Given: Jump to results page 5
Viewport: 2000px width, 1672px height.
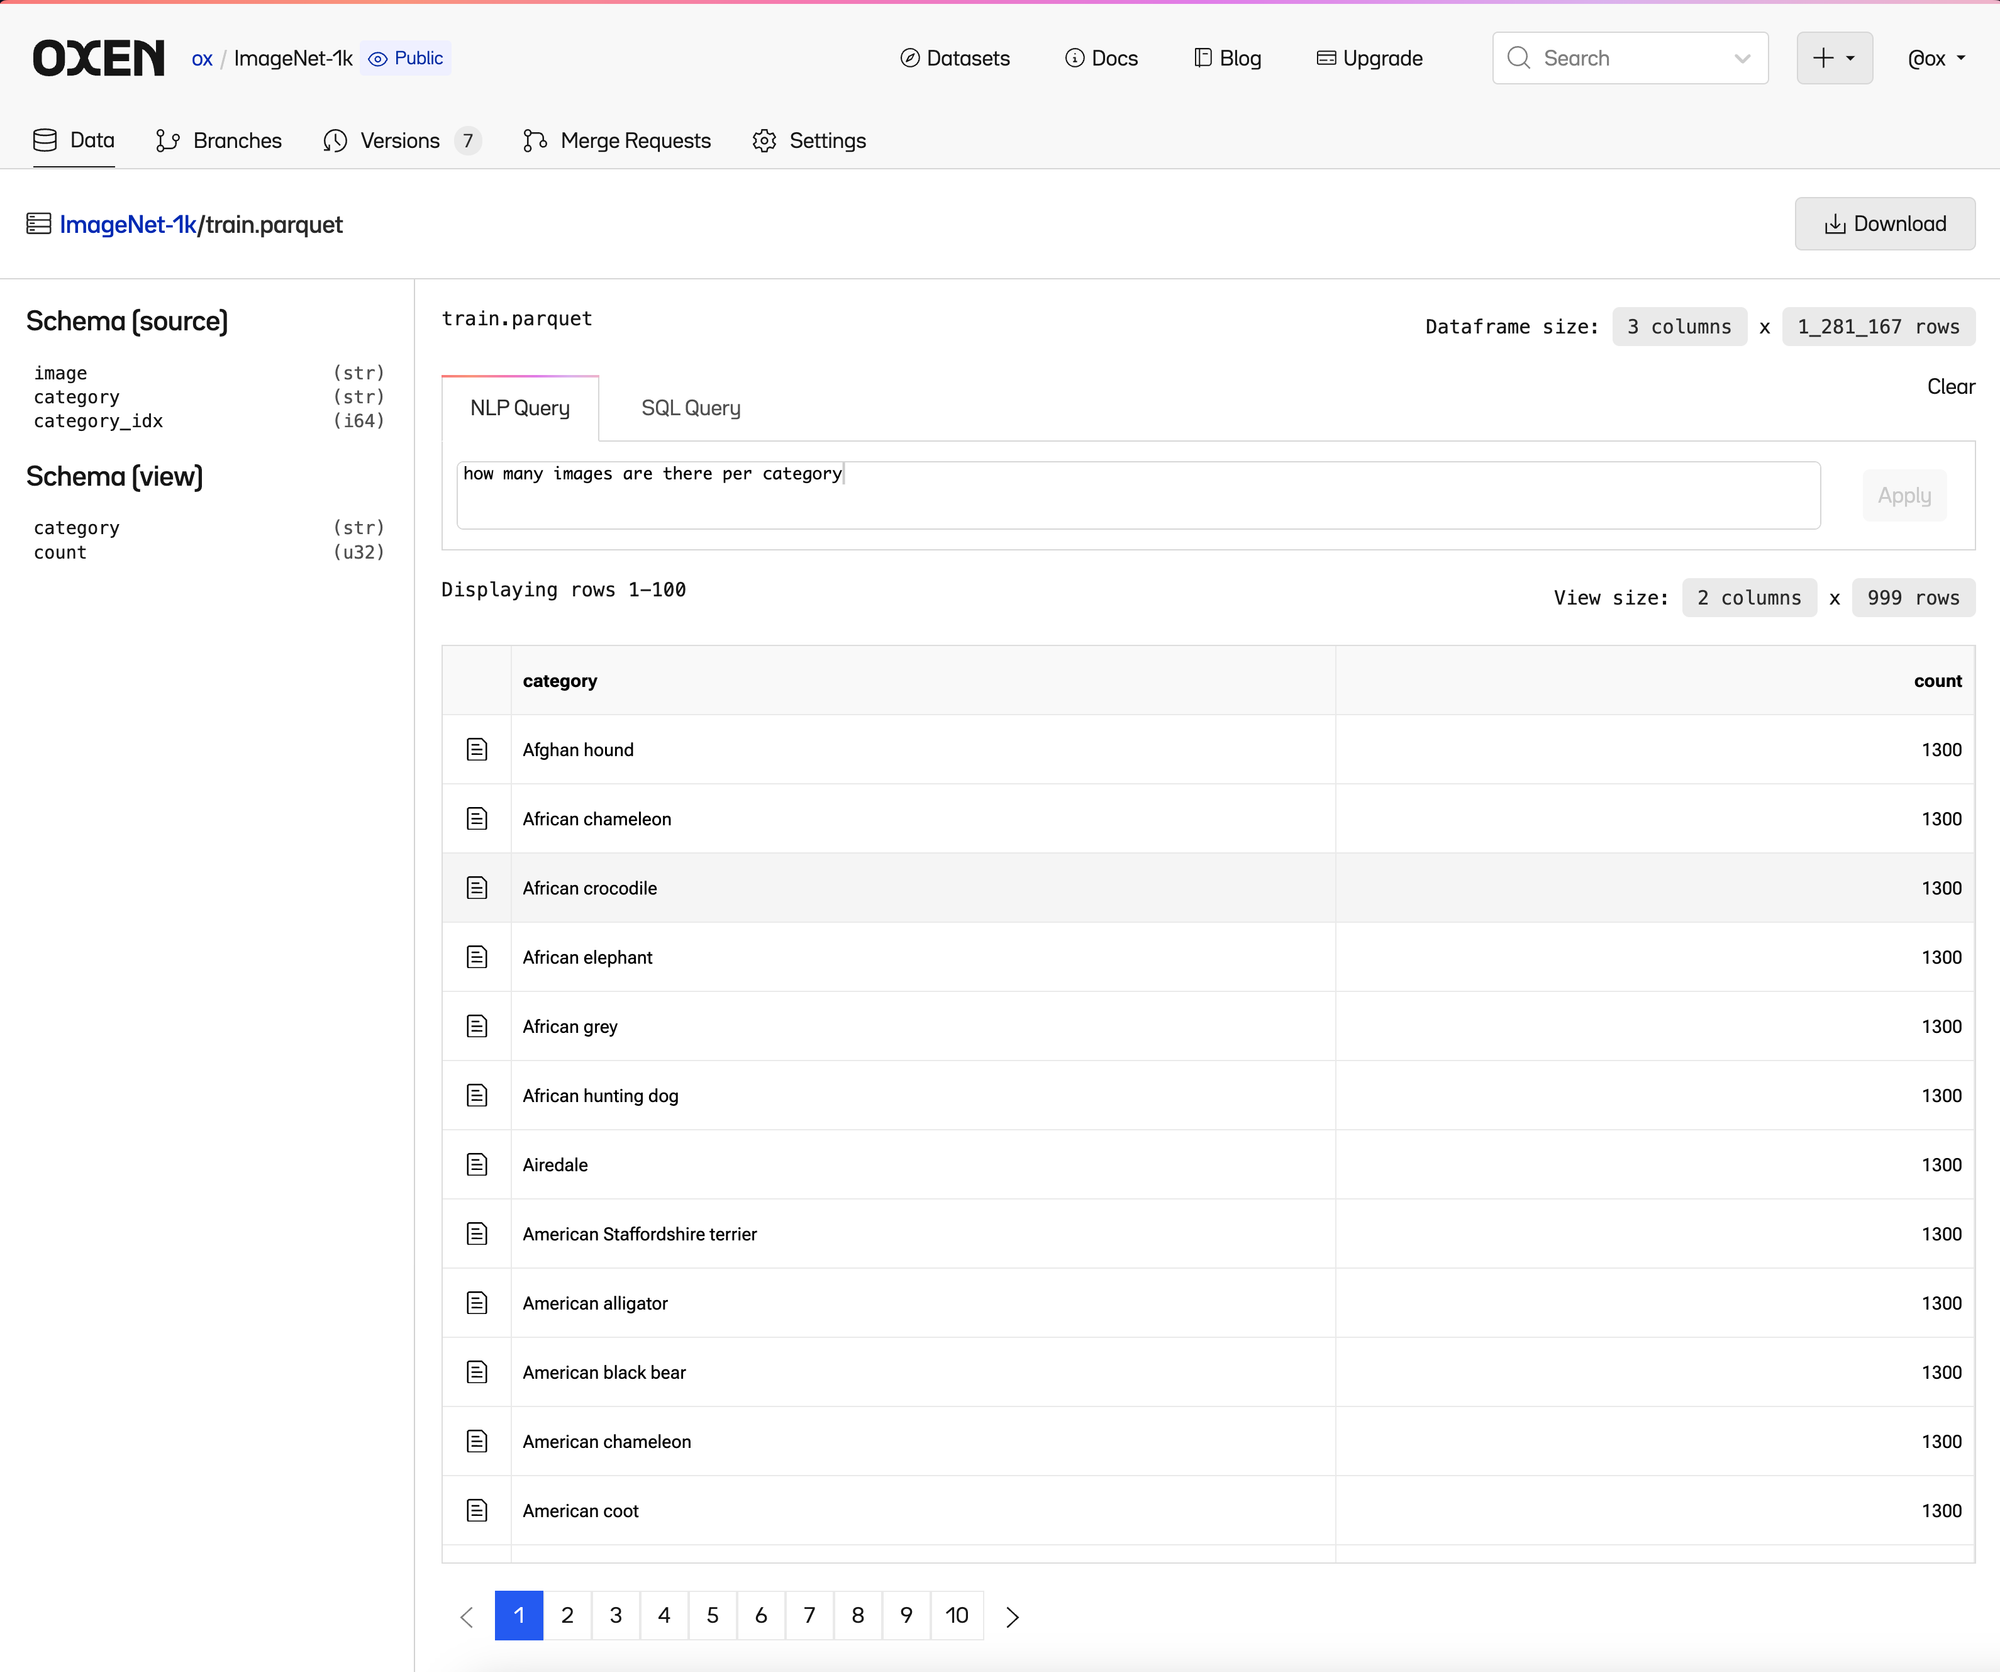Looking at the screenshot, I should (x=712, y=1615).
